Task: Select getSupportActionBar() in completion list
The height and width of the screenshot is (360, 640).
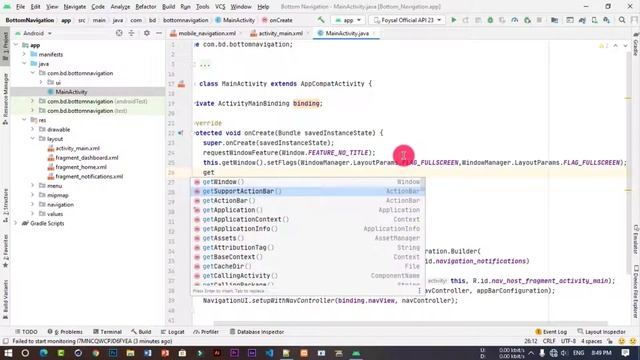Action: tap(308, 191)
